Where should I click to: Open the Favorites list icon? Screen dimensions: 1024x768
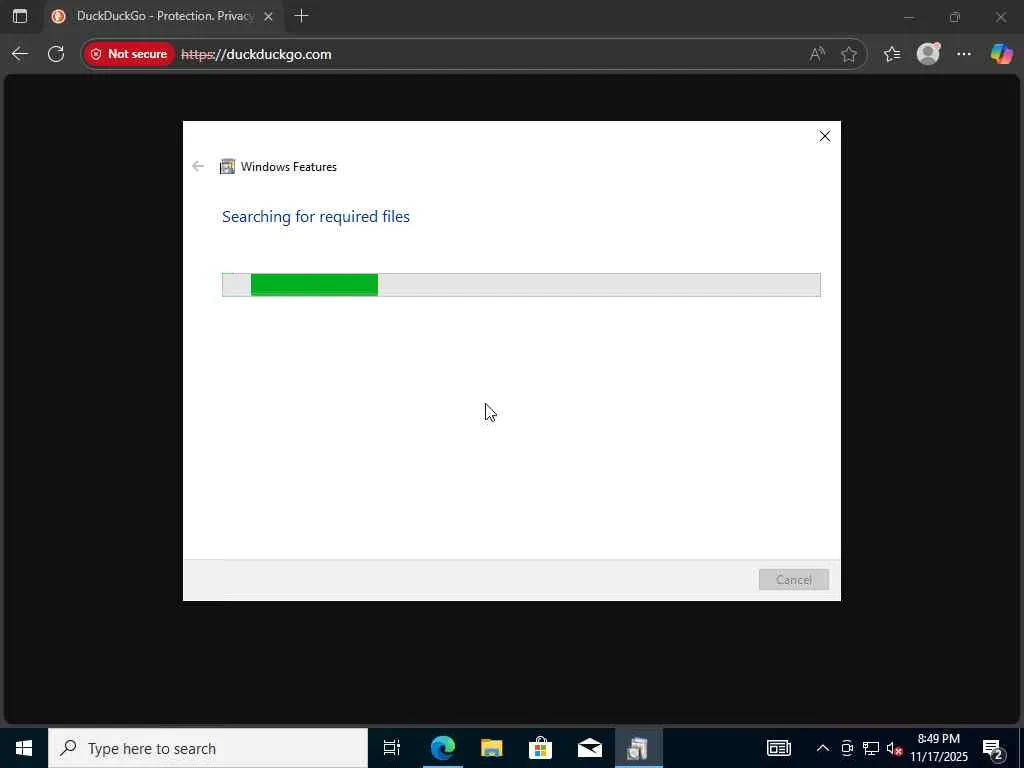(x=892, y=54)
